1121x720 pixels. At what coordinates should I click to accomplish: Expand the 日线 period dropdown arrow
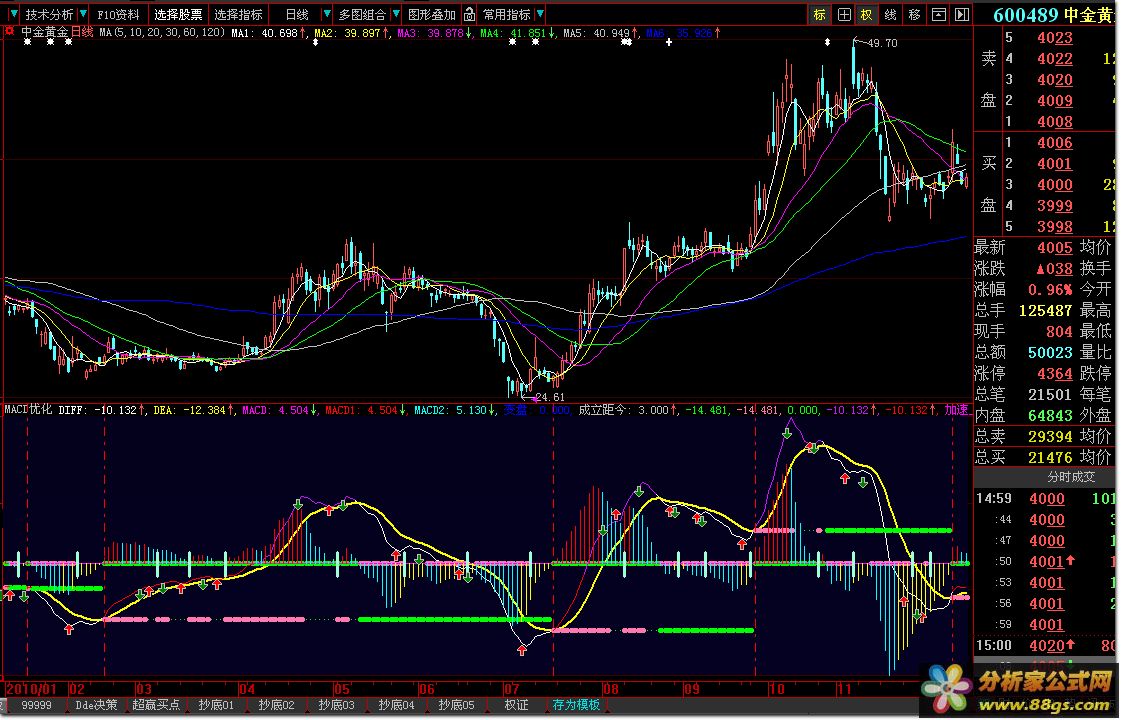[x=327, y=14]
